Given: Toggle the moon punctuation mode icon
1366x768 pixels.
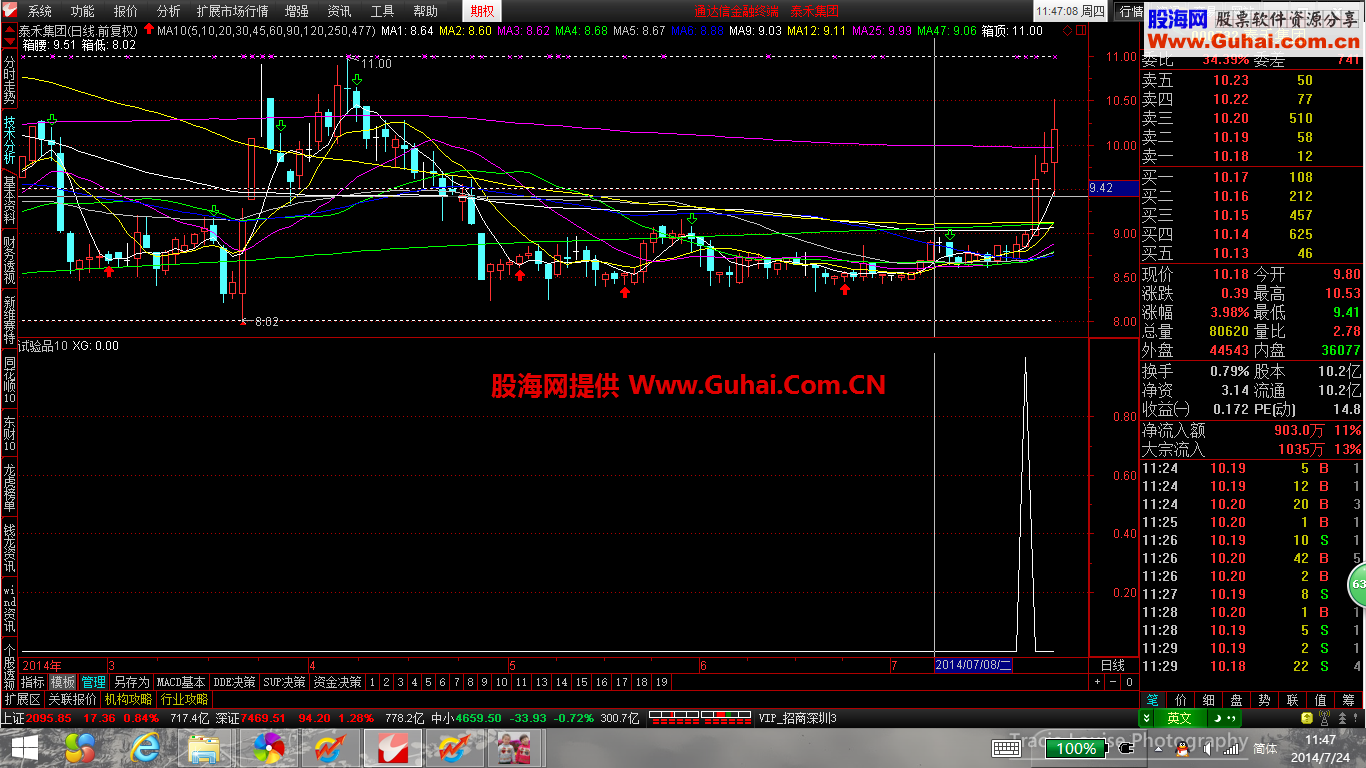Looking at the screenshot, I should point(1215,718).
